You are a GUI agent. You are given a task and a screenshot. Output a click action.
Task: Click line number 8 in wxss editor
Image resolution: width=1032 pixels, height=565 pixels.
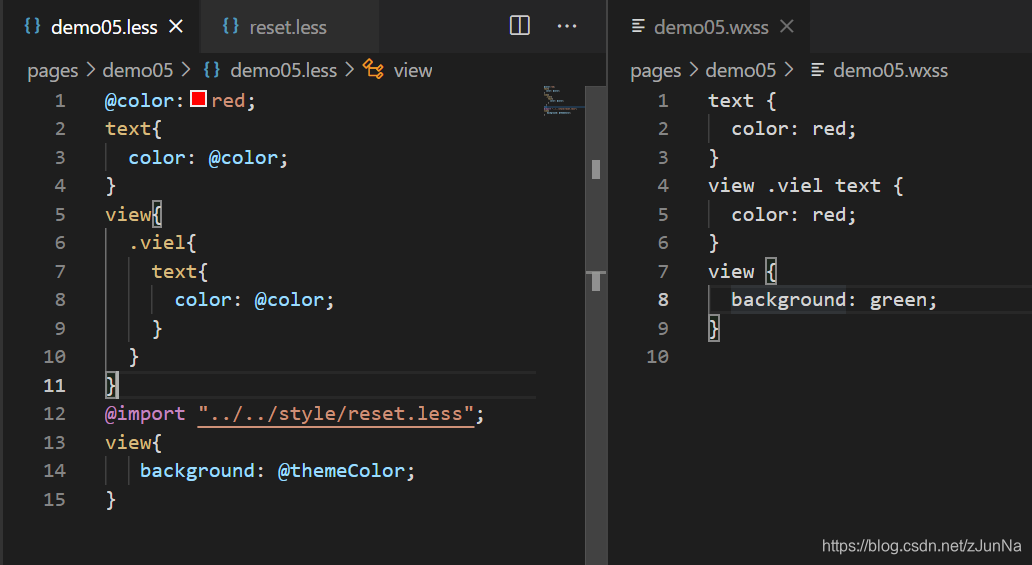tap(663, 300)
